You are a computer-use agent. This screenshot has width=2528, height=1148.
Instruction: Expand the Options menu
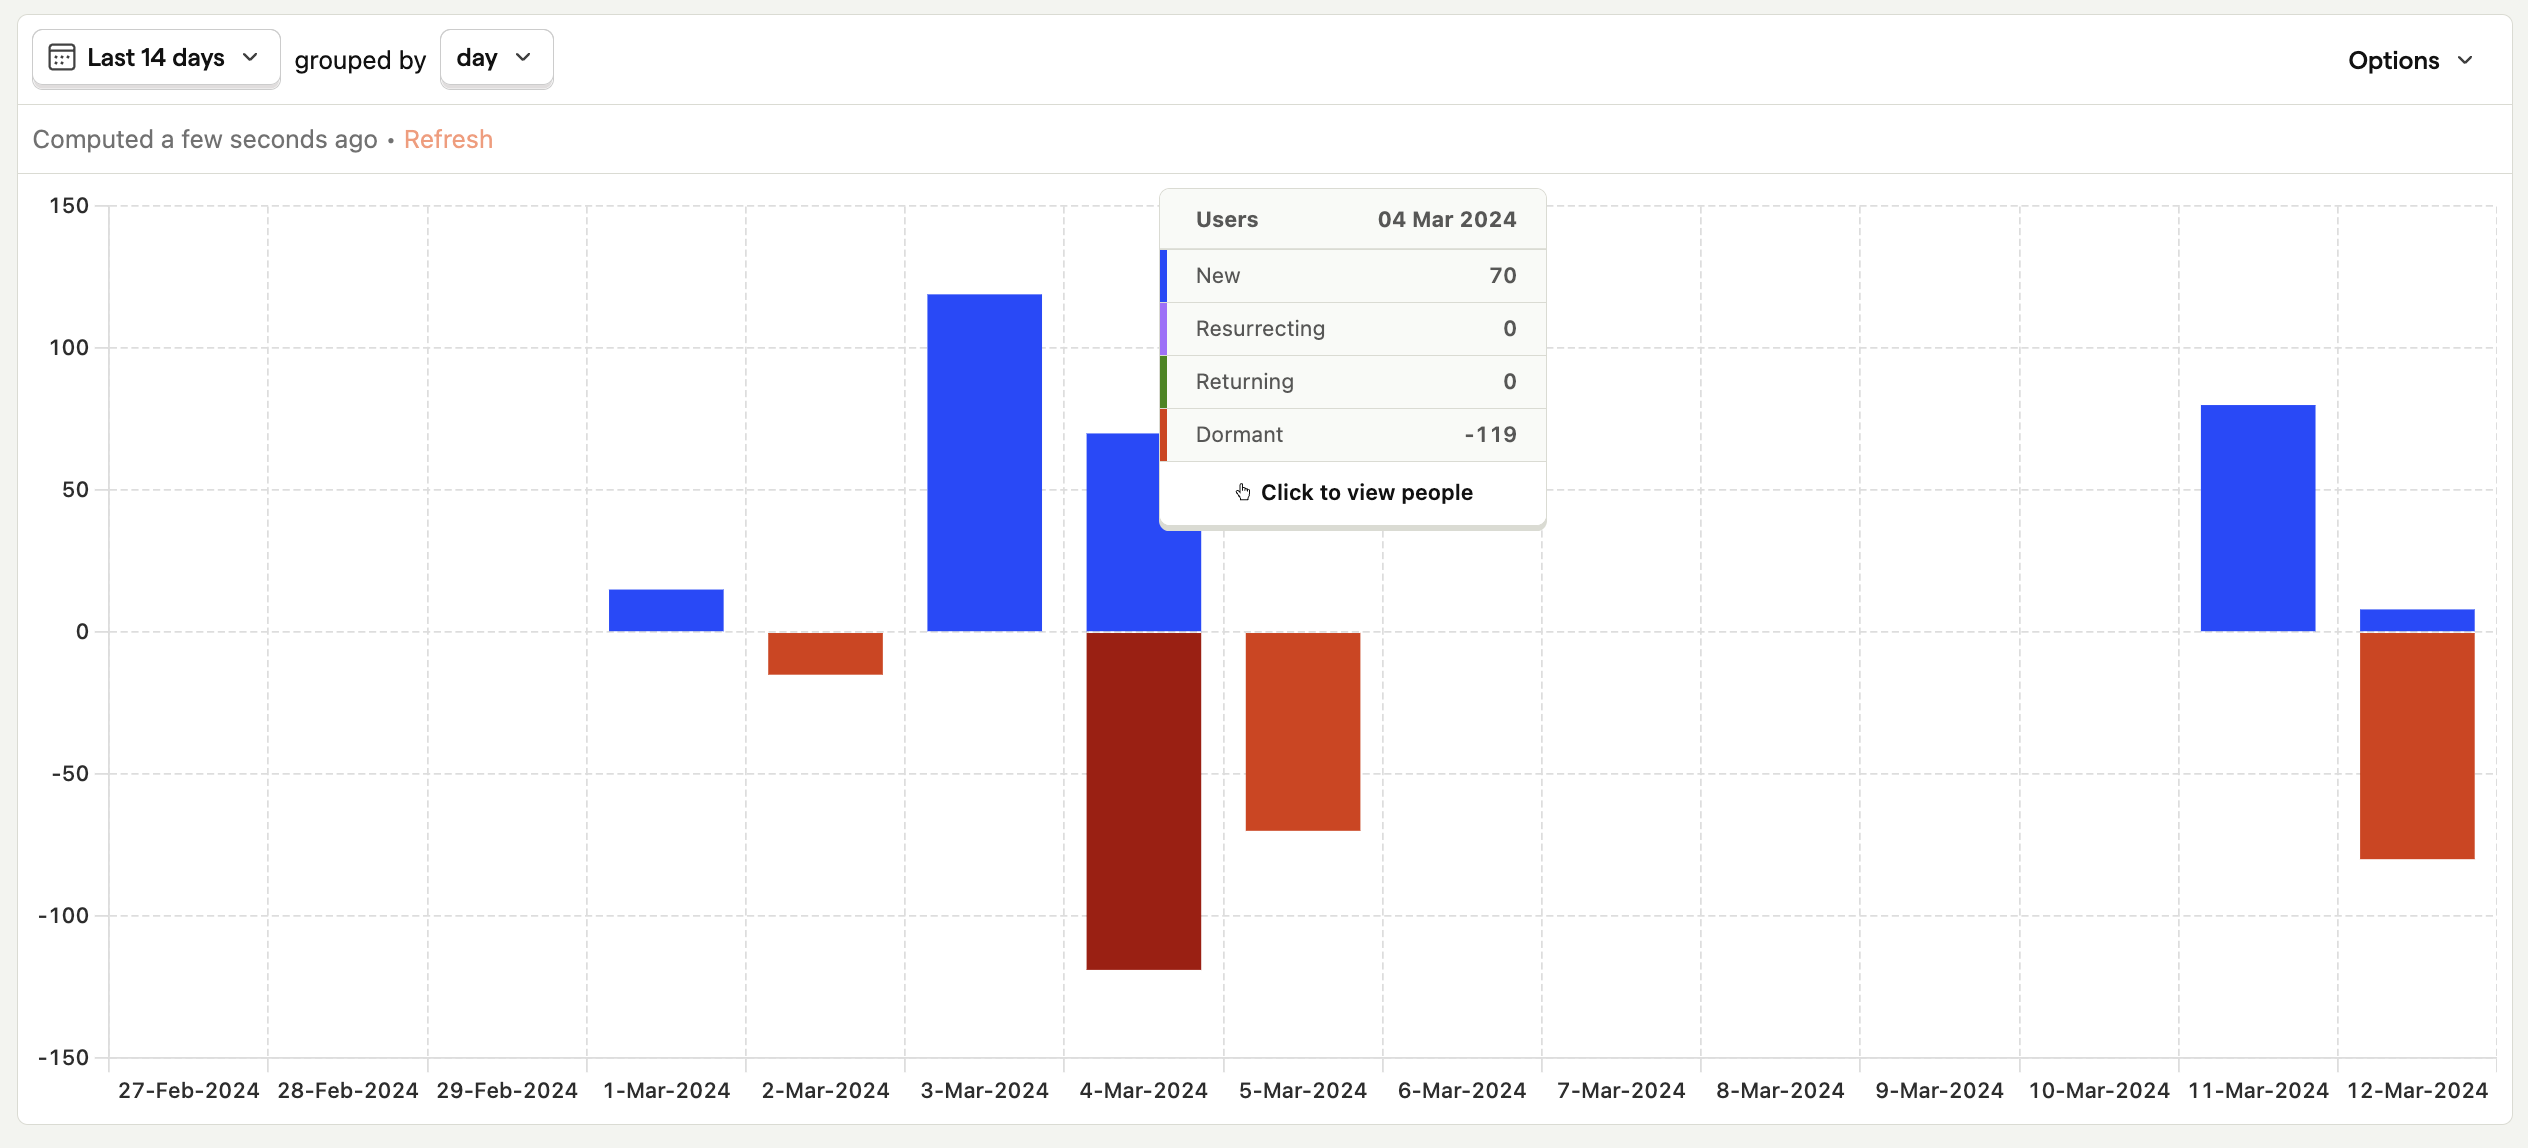click(x=2411, y=61)
